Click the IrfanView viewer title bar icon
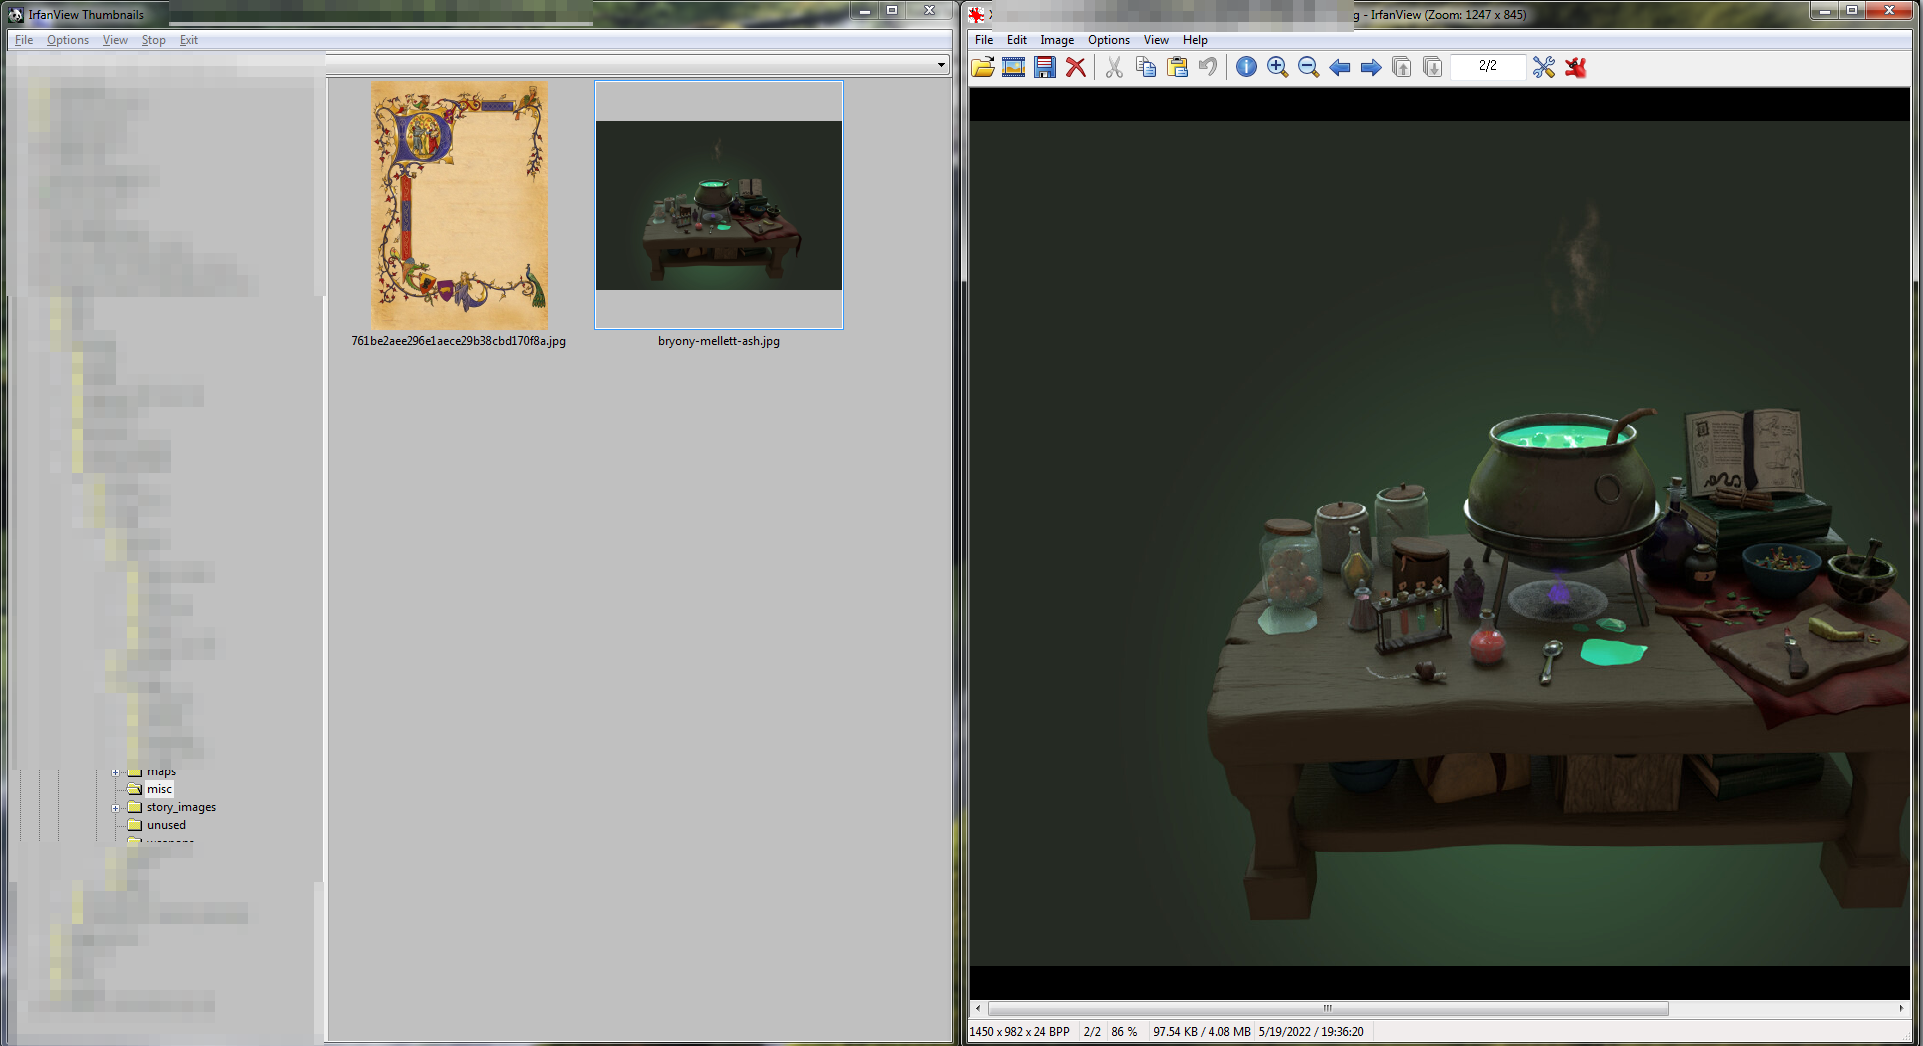This screenshot has width=1923, height=1046. [x=976, y=14]
